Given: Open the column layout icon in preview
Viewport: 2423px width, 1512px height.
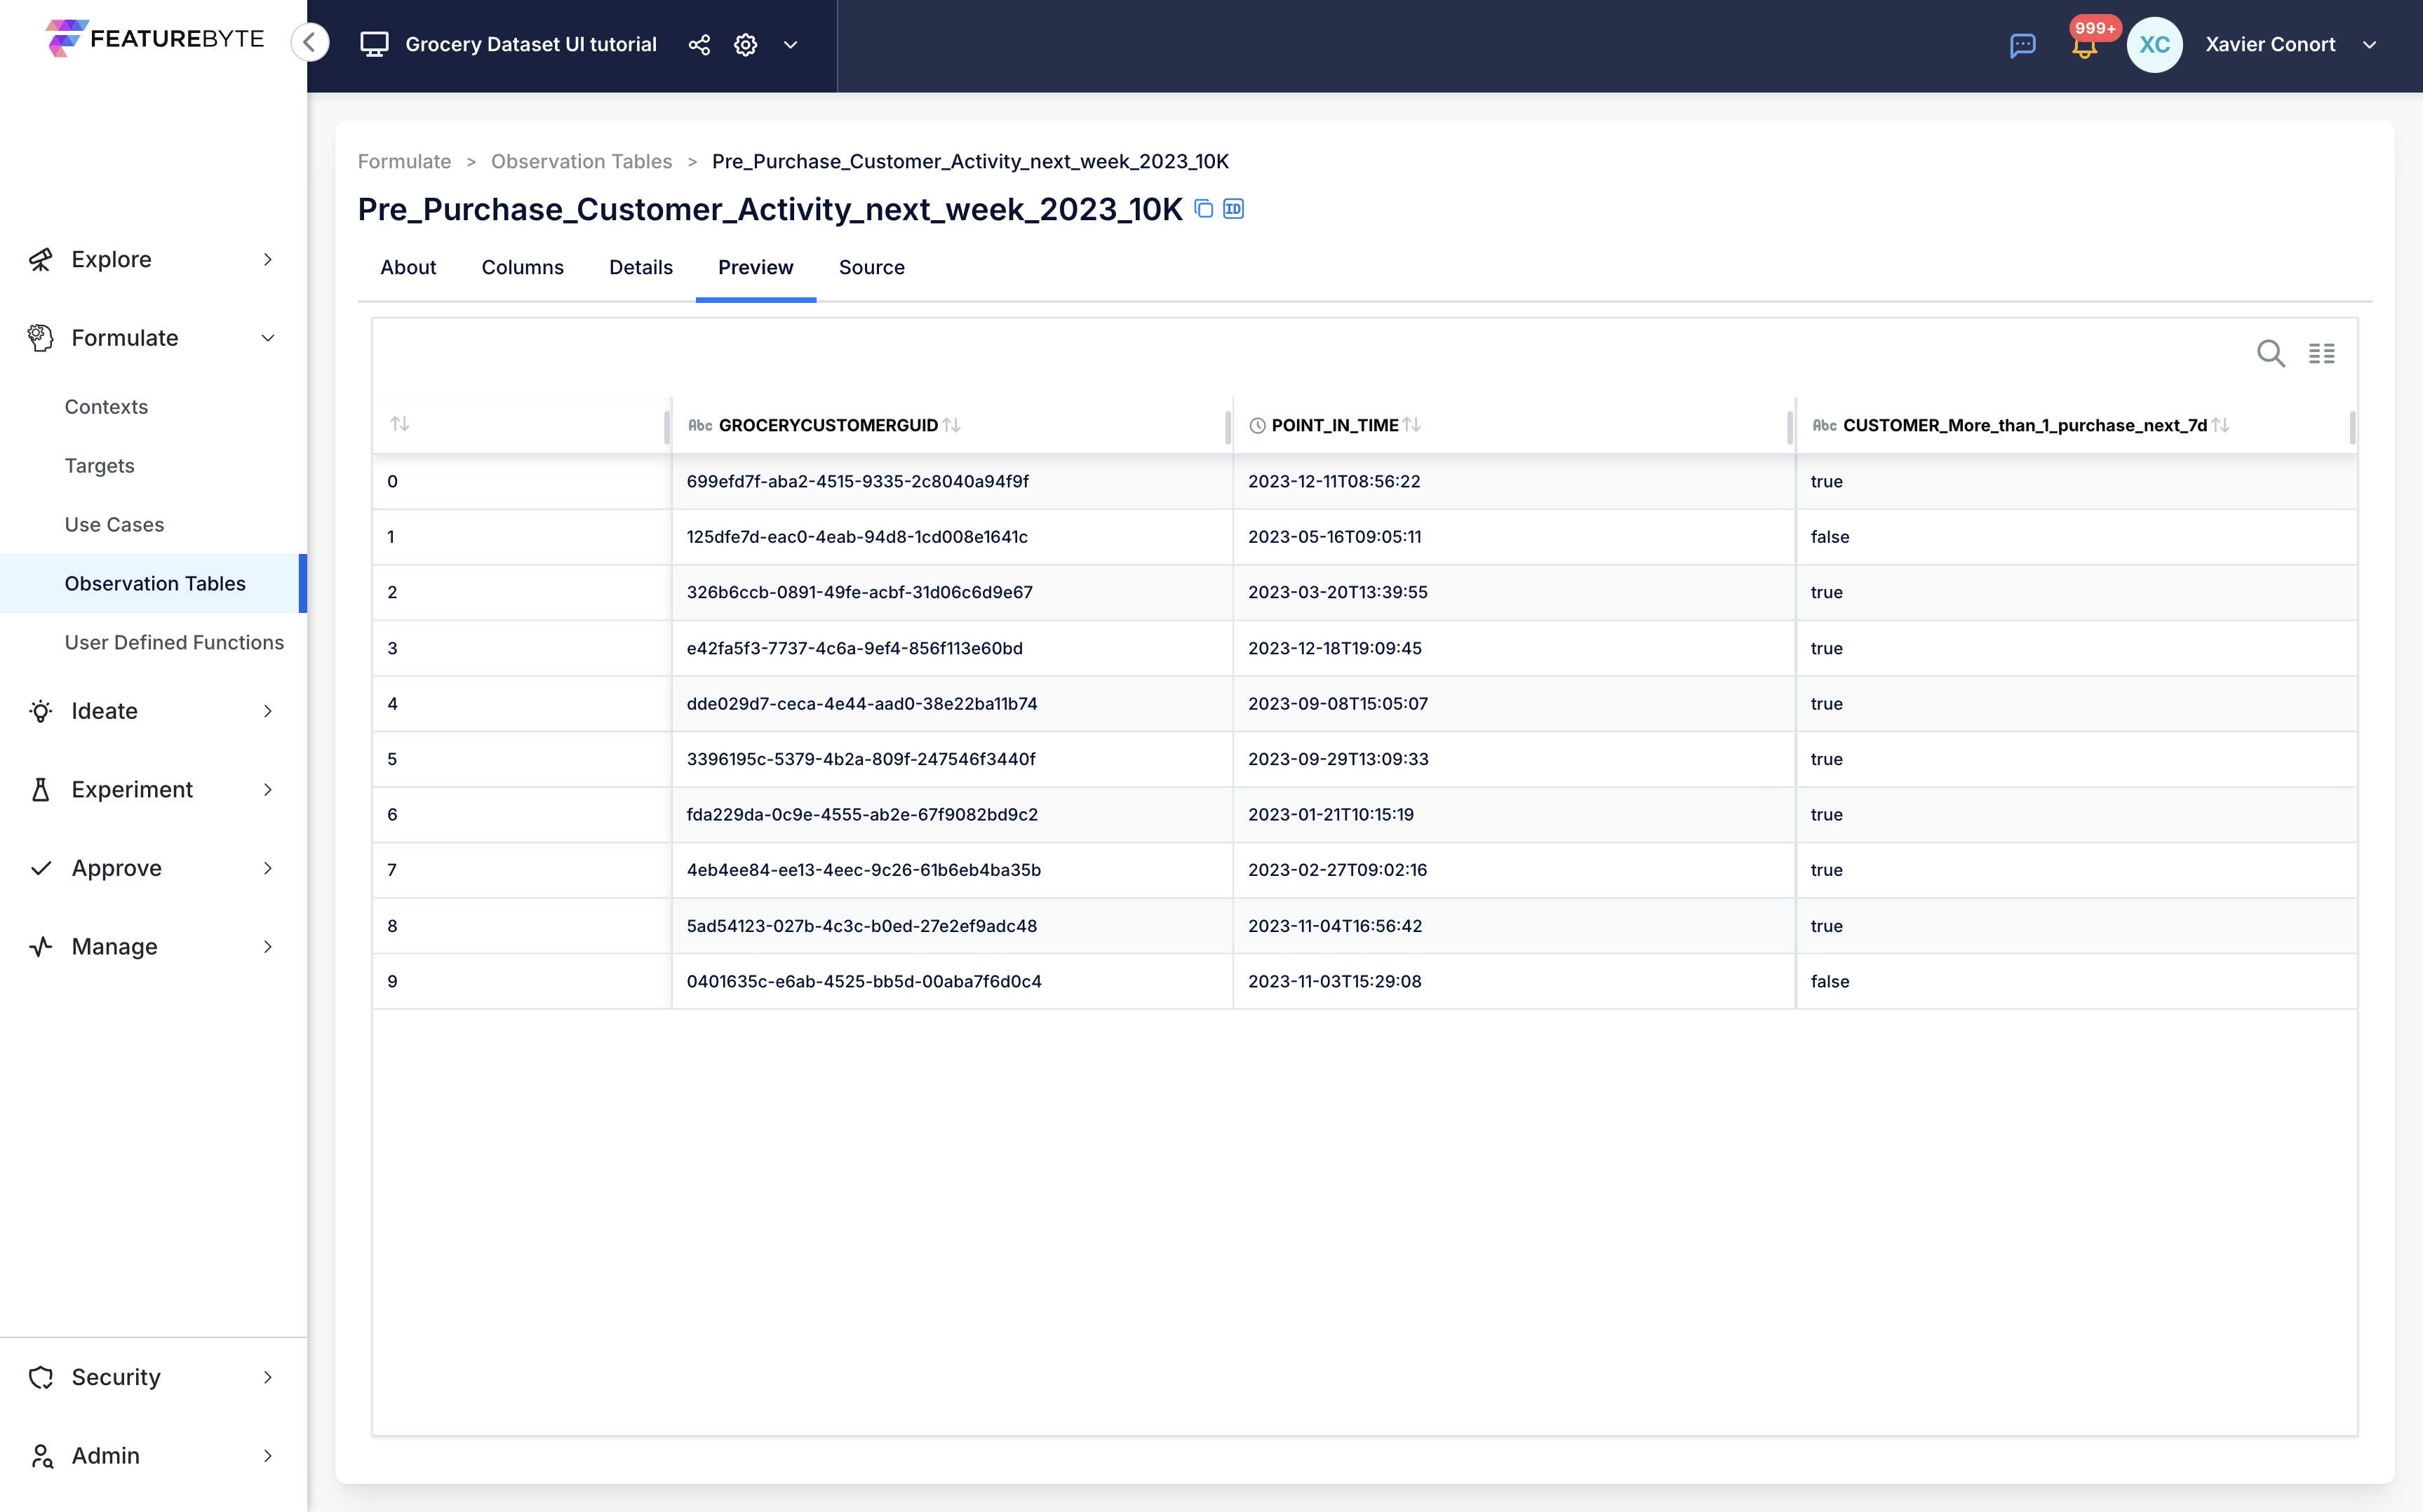Looking at the screenshot, I should pyautogui.click(x=2322, y=353).
